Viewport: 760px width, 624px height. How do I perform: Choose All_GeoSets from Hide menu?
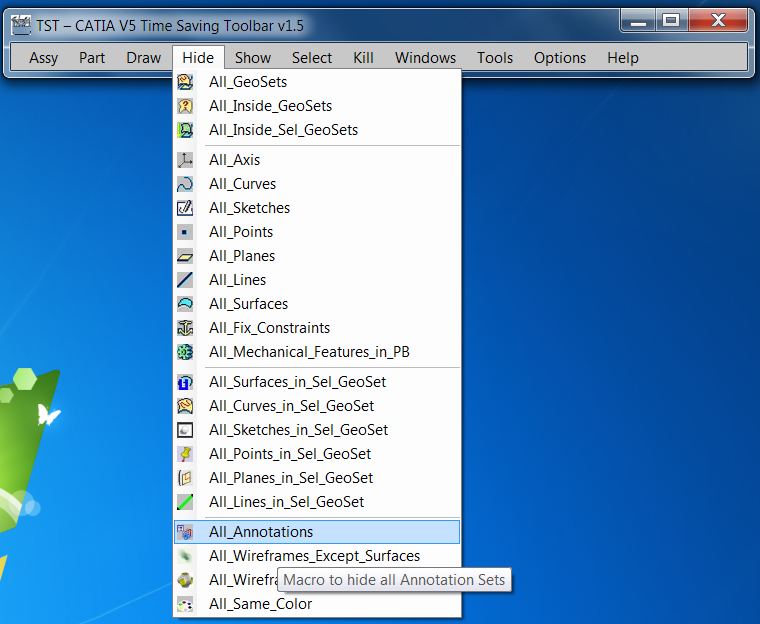point(317,82)
